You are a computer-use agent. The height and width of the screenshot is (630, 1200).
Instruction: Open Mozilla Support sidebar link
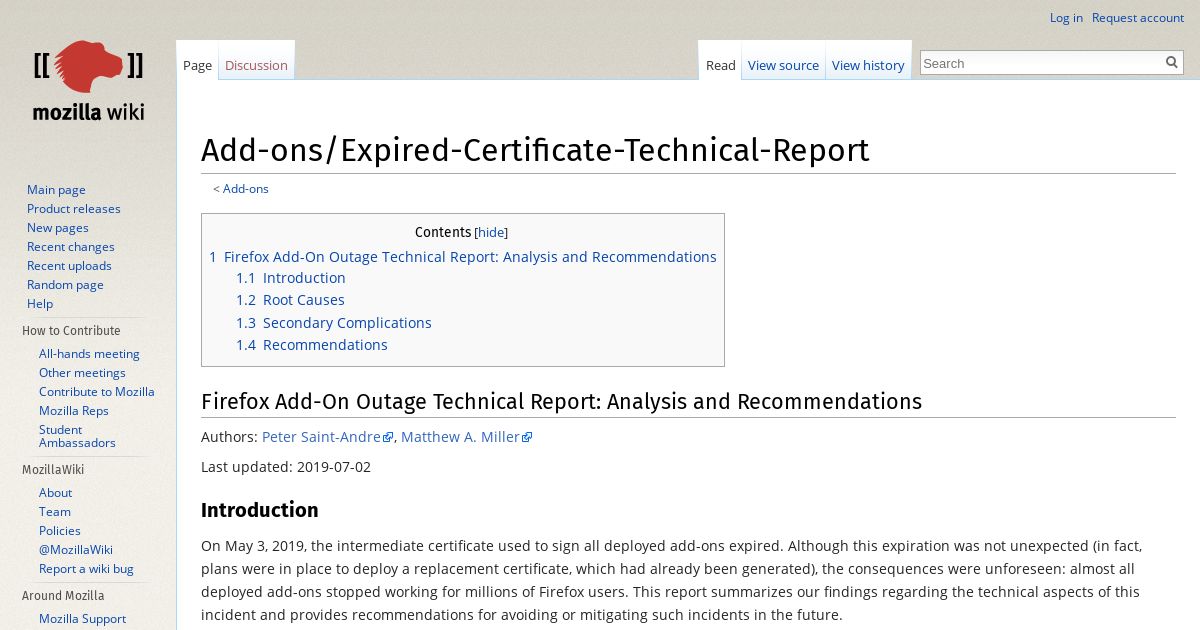82,619
